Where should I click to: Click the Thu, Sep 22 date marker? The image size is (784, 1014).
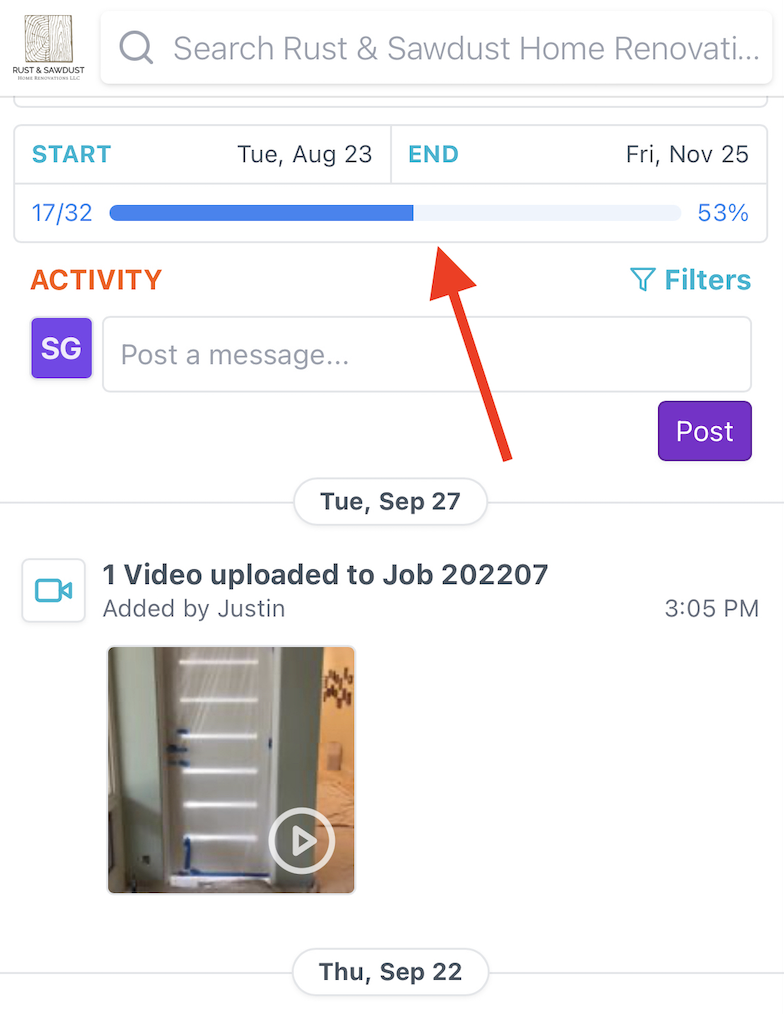(x=391, y=972)
